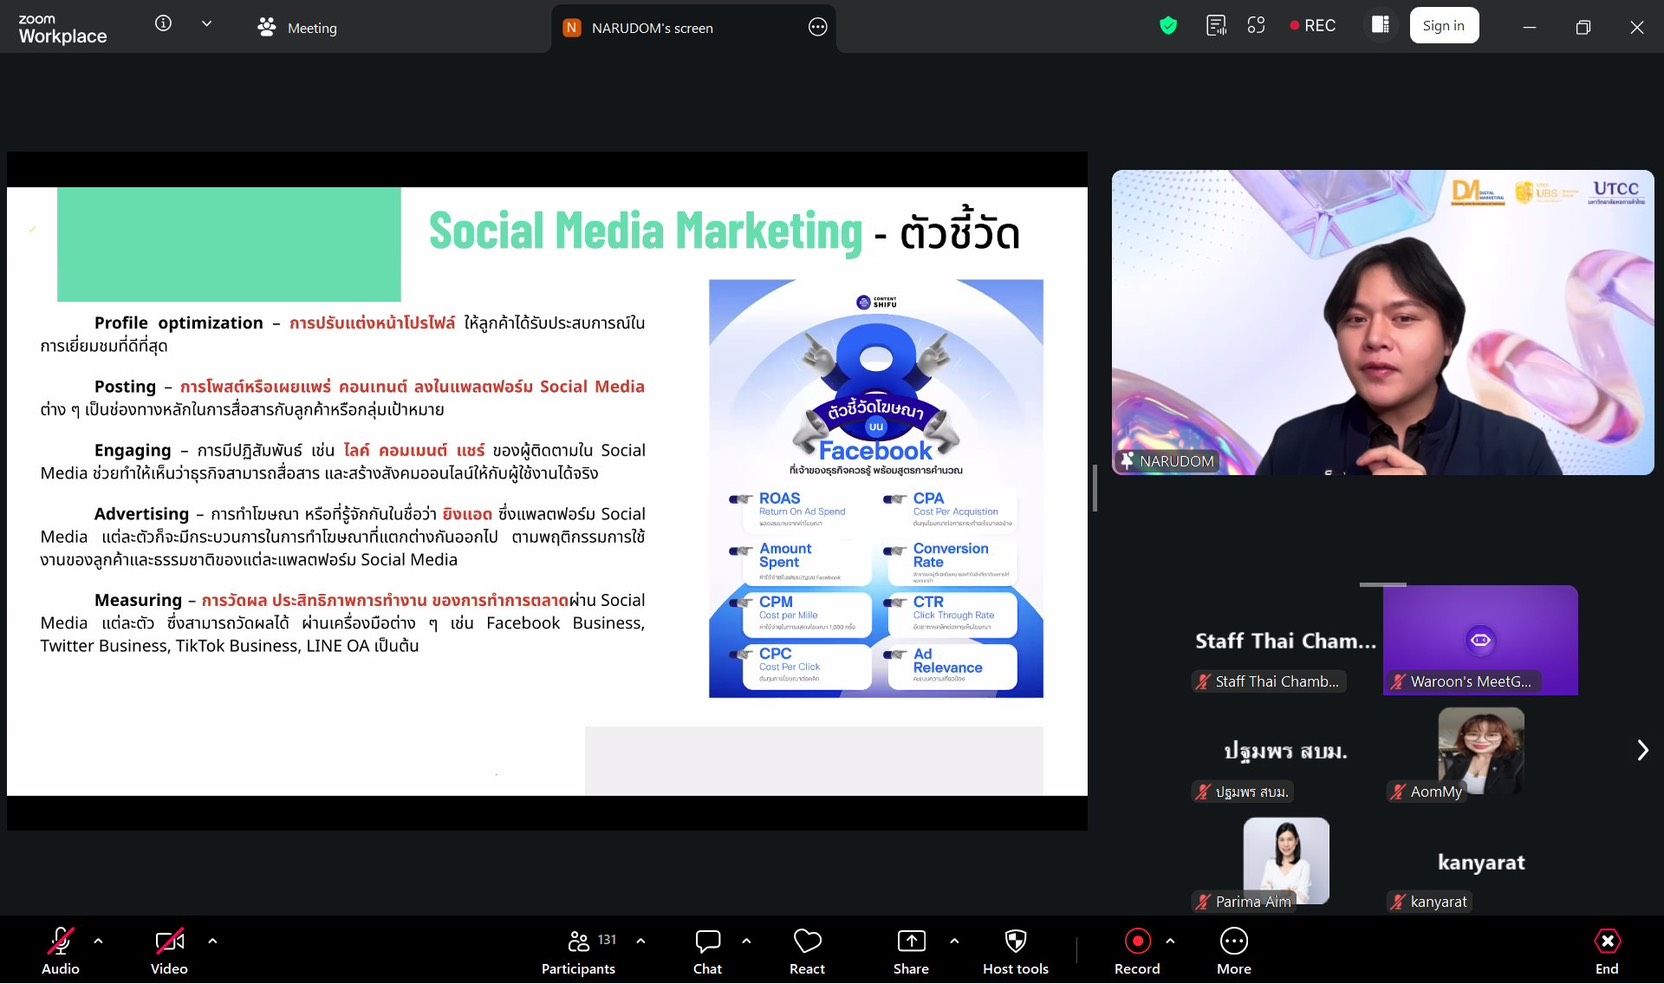Select the ปฐมพร สบม. participant tile
The image size is (1664, 984).
(x=1286, y=751)
